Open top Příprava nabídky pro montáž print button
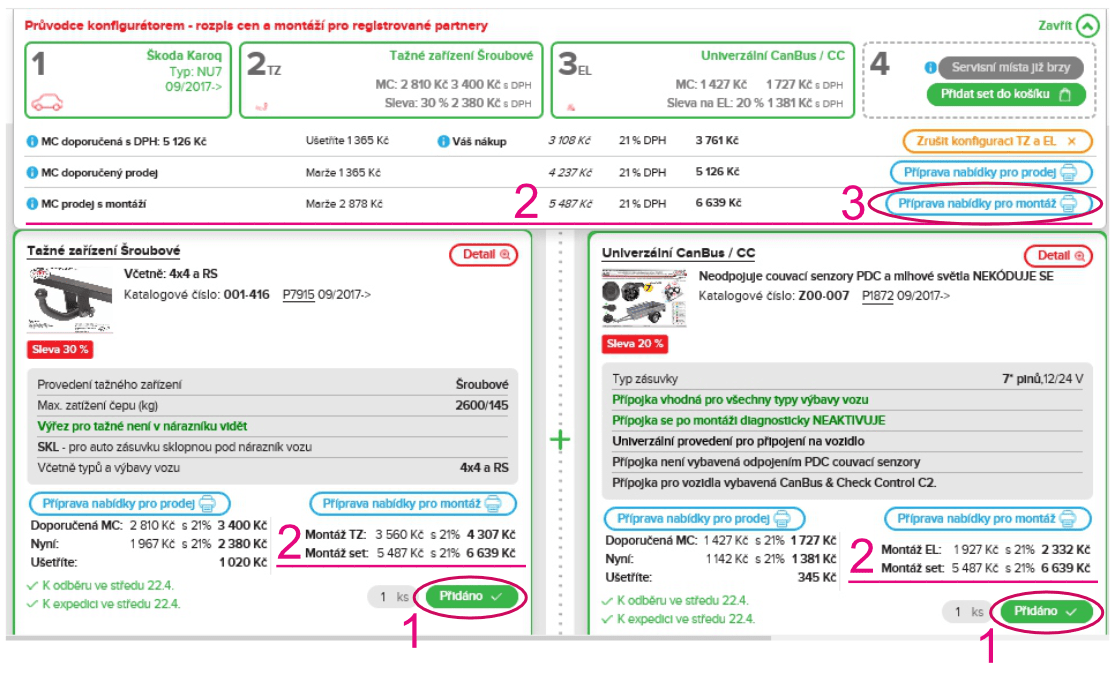 (x=987, y=204)
